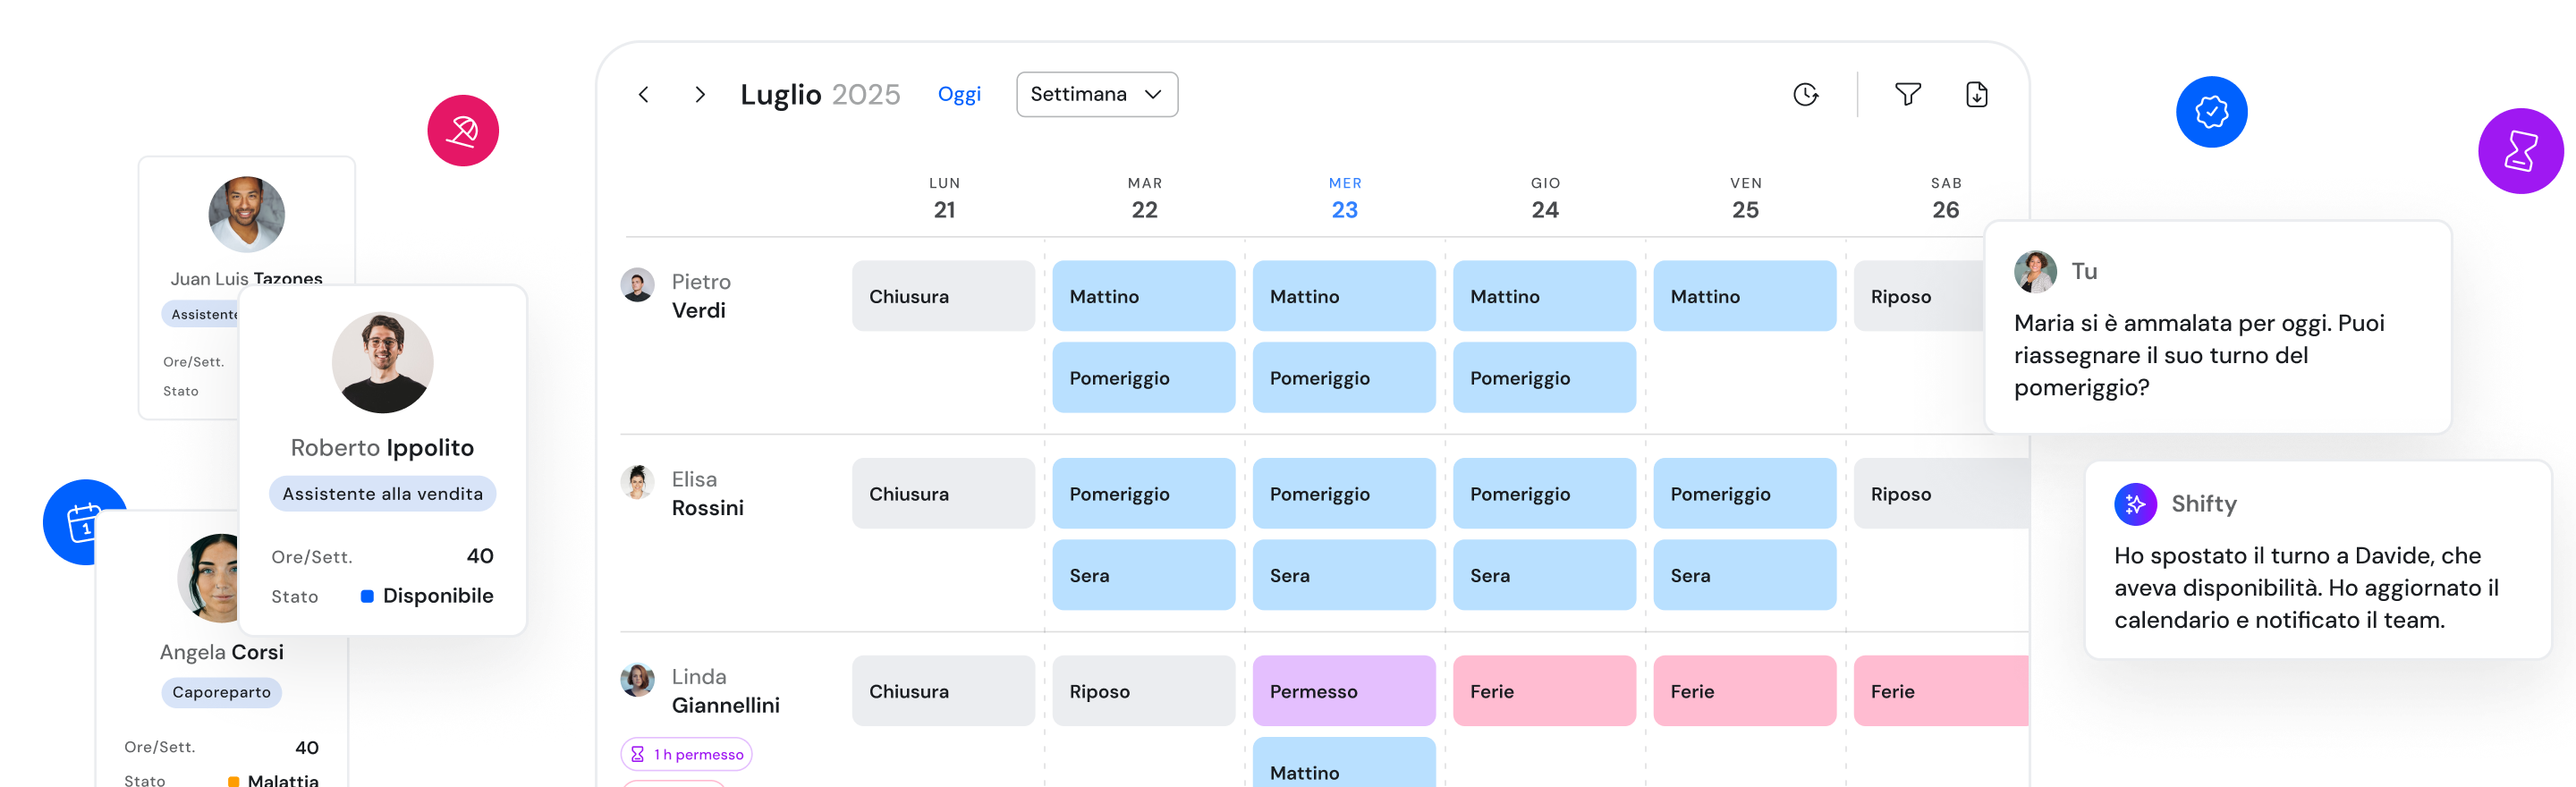Click the previous week arrow
Image resolution: width=2576 pixels, height=787 pixels.
(643, 94)
